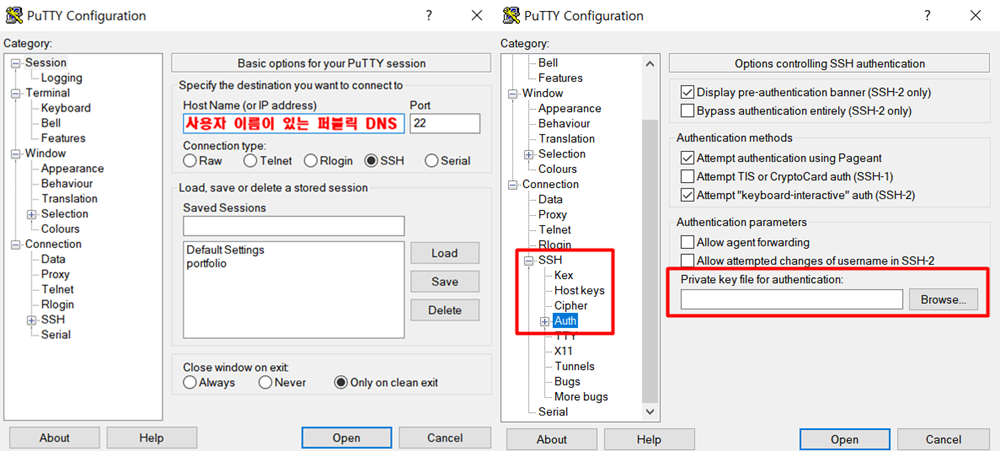The image size is (1000, 451).
Task: Click PuTTY icon in left window title bar
Action: [x=13, y=15]
